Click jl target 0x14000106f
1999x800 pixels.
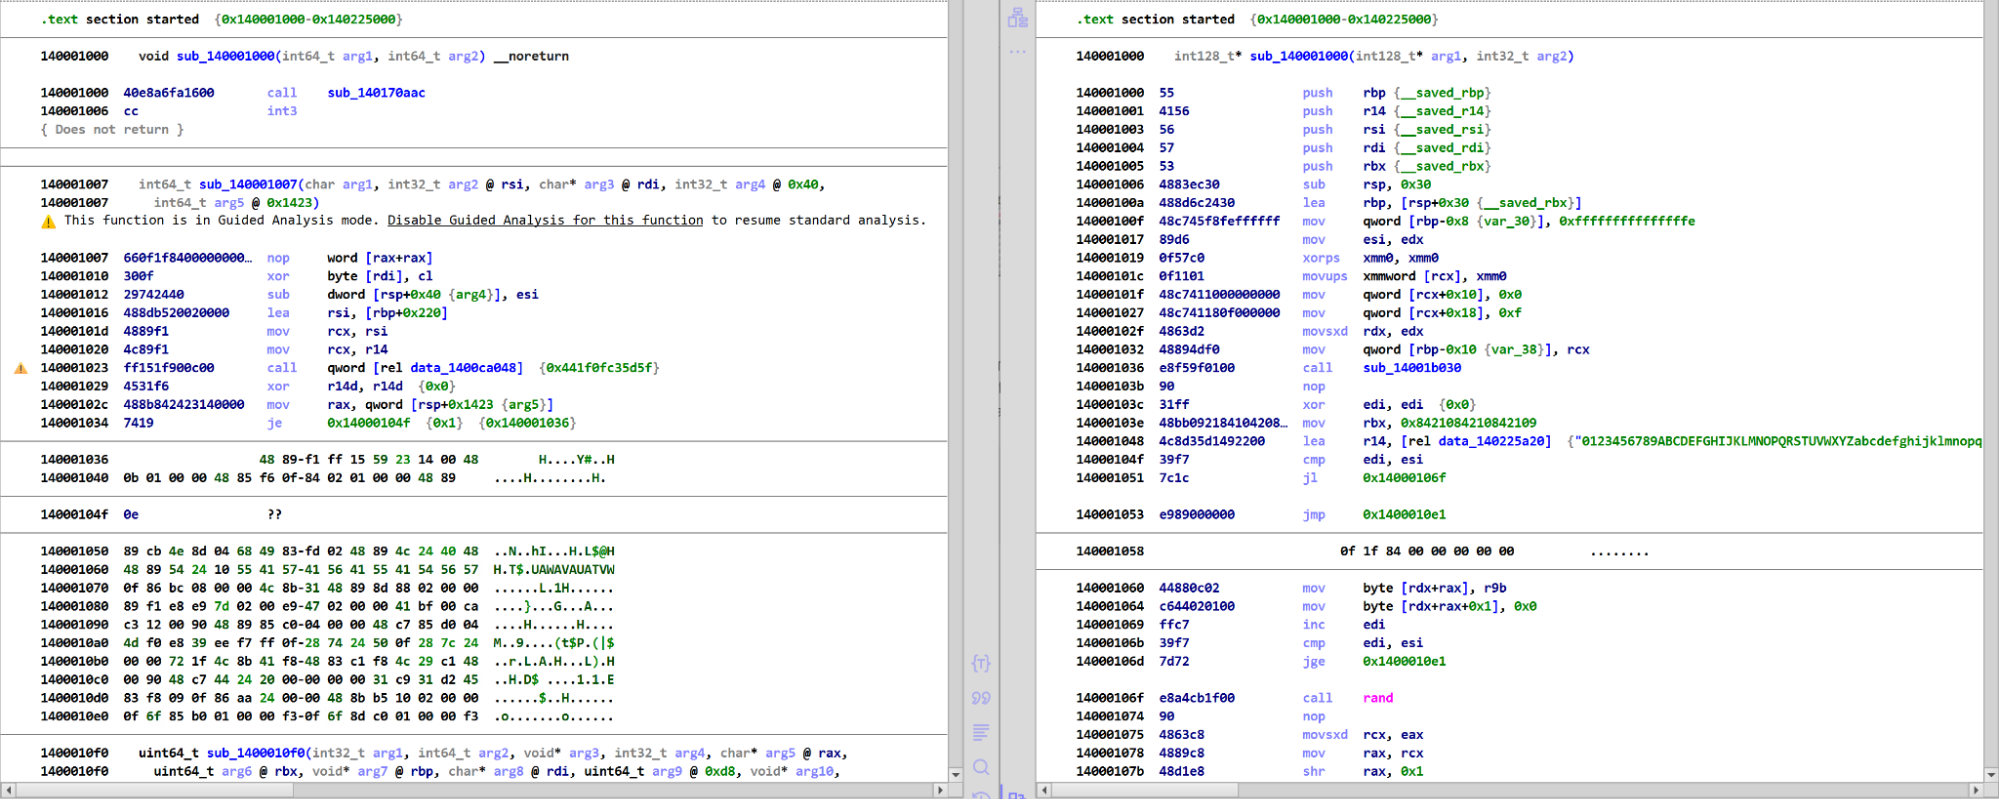(1404, 478)
